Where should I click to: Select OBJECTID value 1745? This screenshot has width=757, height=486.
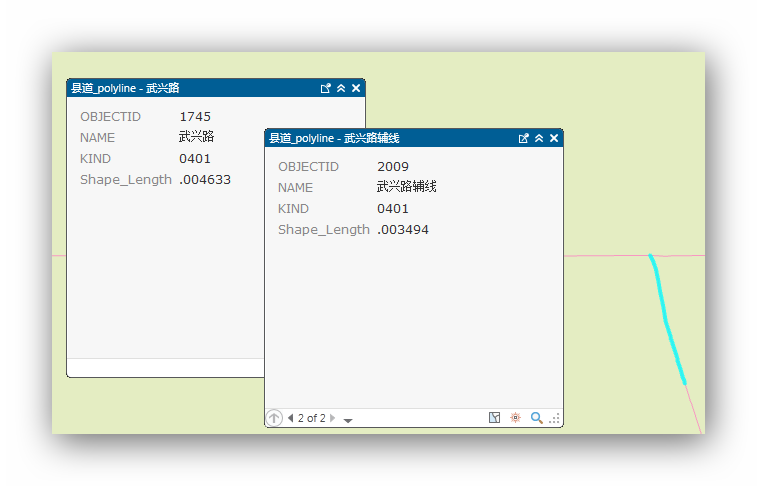pos(195,117)
